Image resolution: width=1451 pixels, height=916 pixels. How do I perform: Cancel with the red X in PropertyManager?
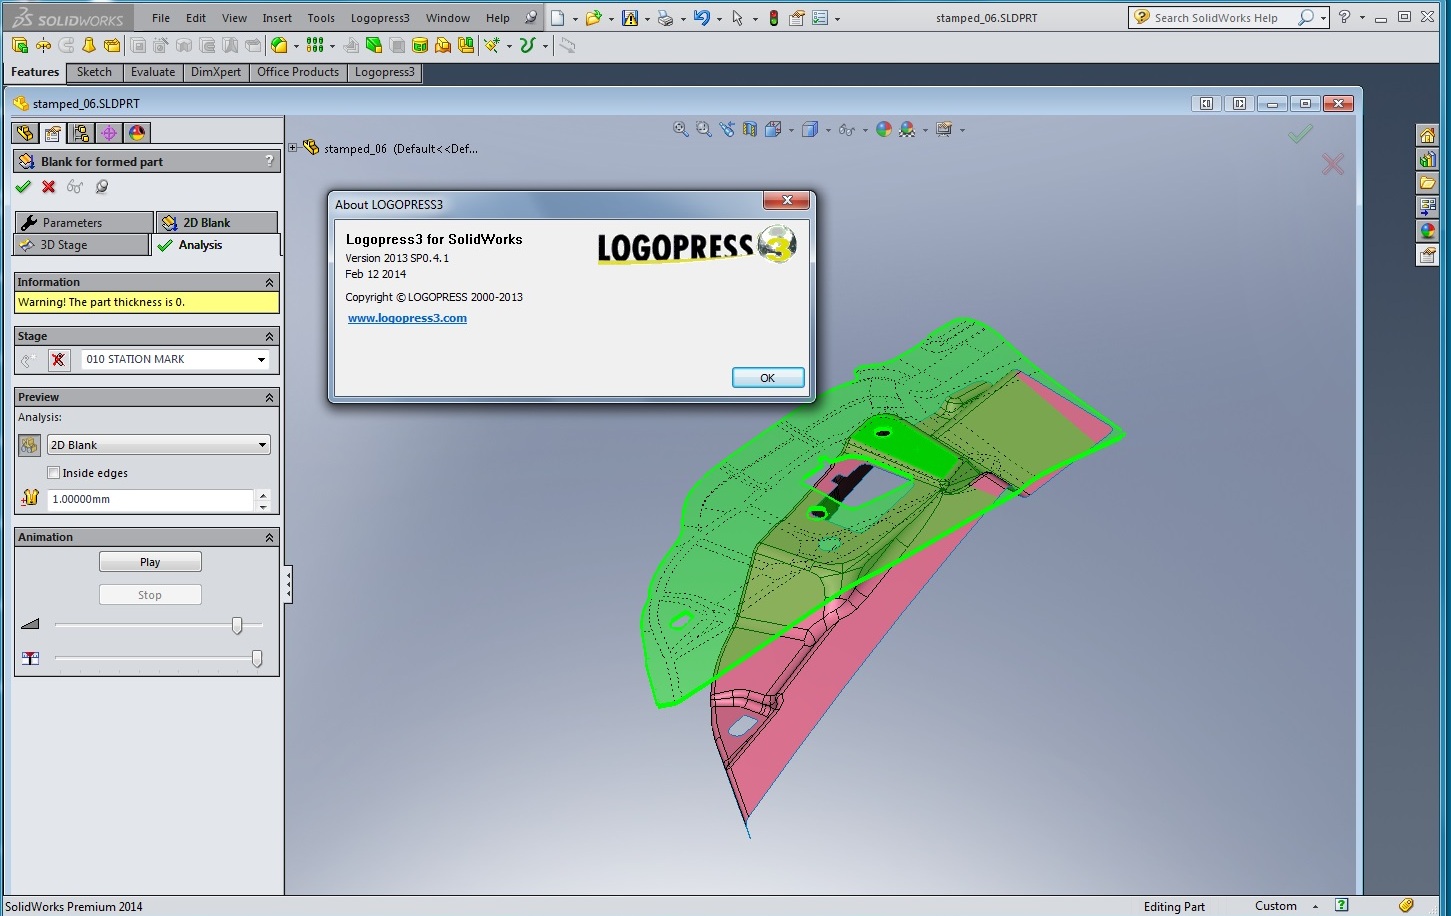(49, 187)
